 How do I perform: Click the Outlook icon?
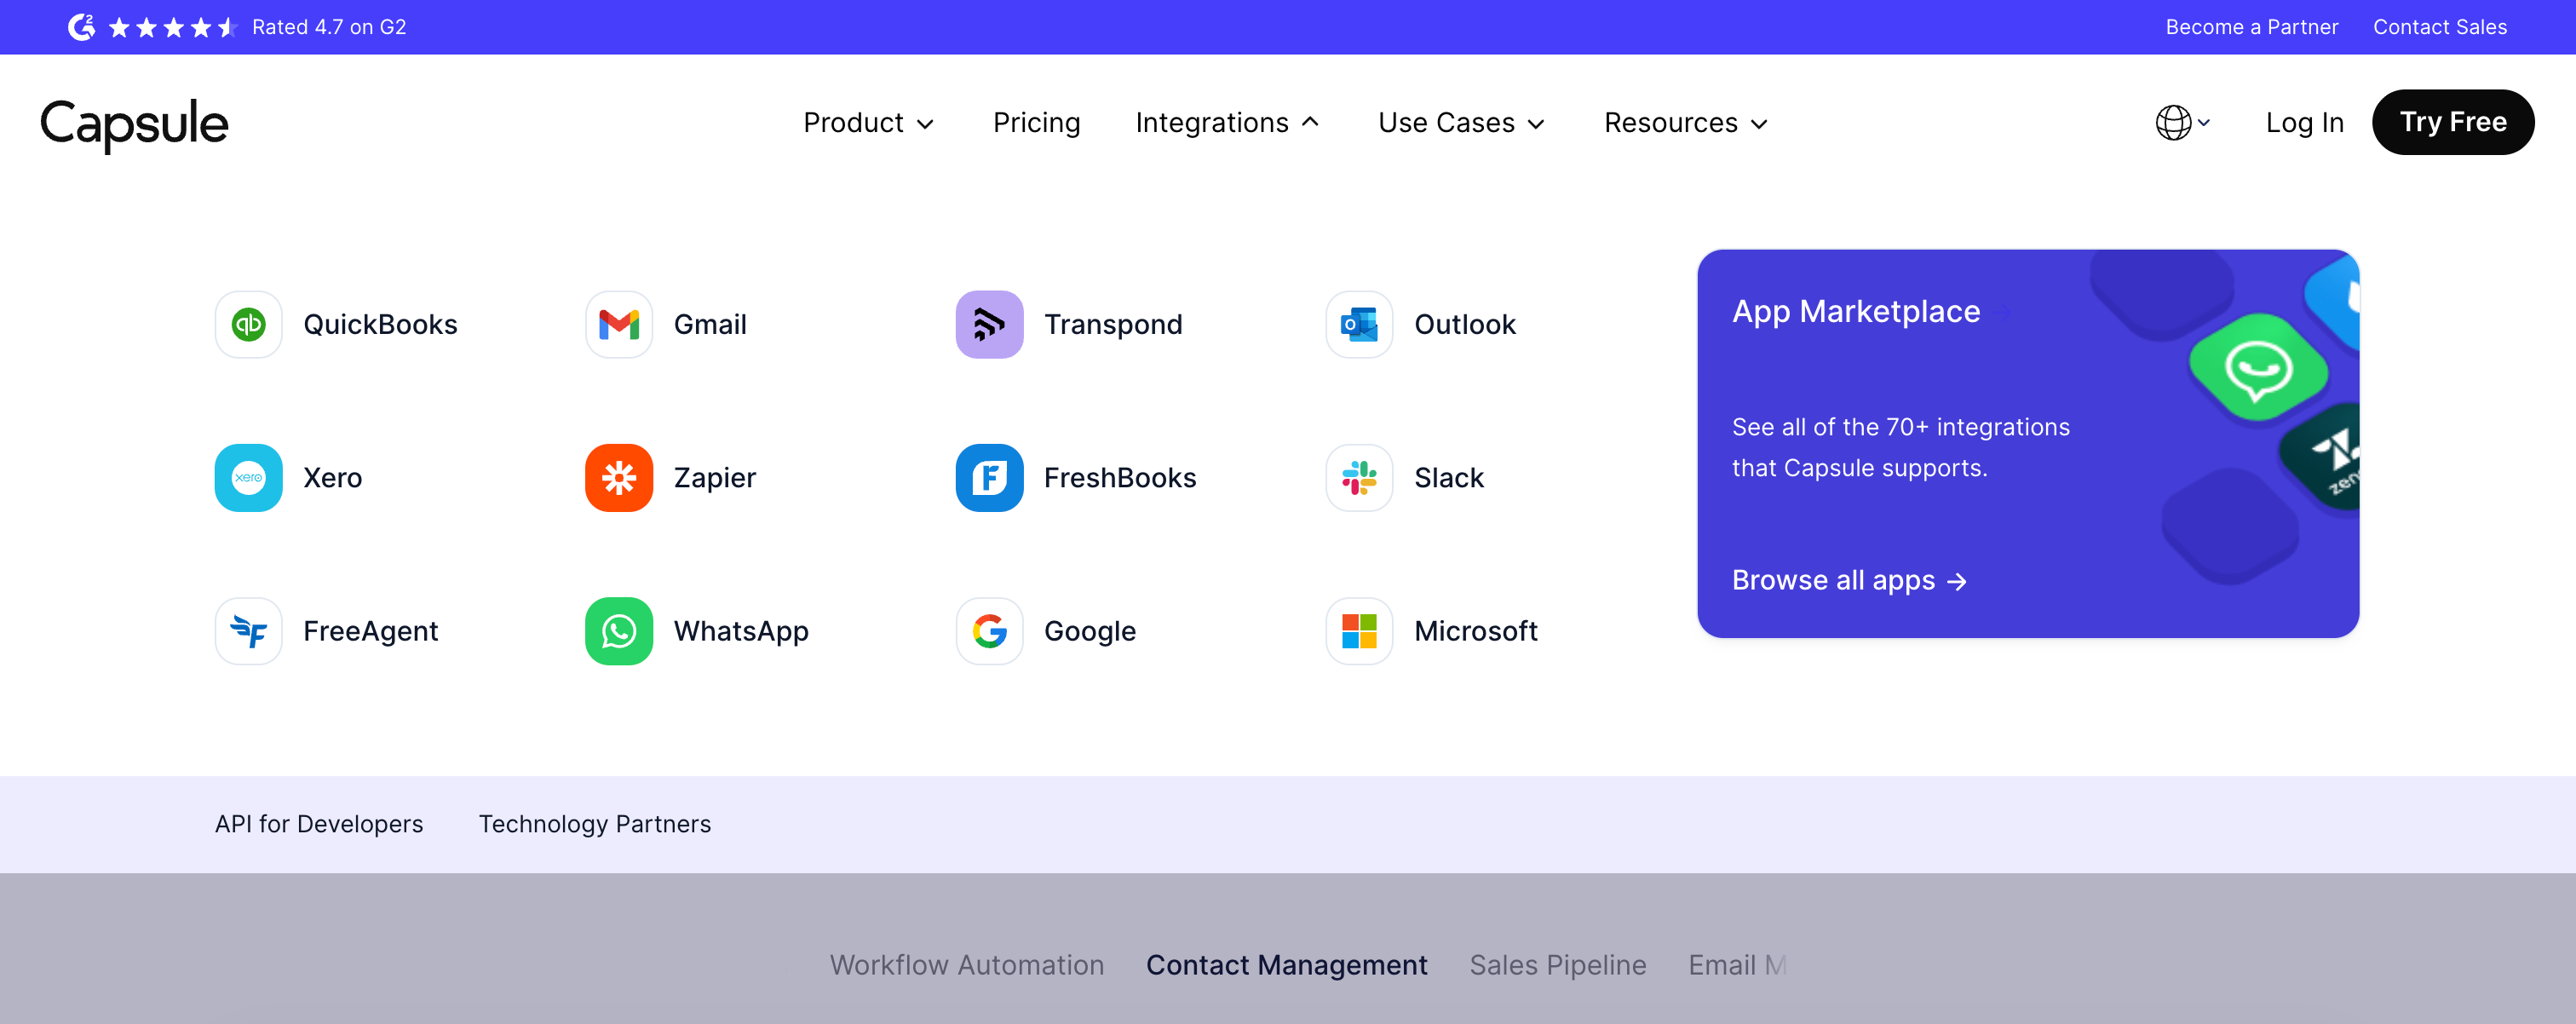pyautogui.click(x=1358, y=324)
